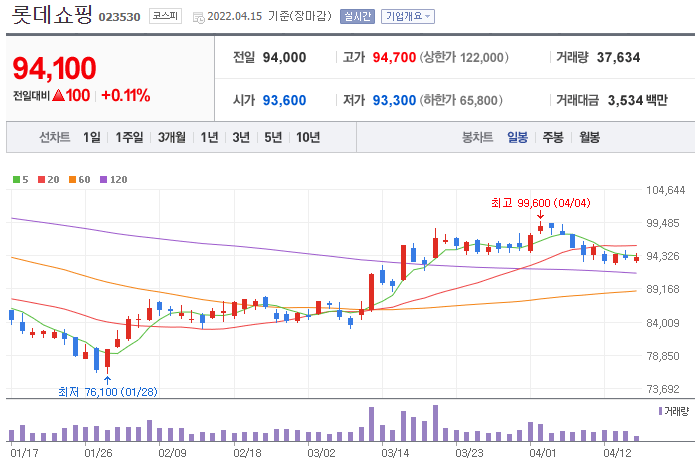
Task: Click the orange 60-day moving average swatch
Action: 73,180
